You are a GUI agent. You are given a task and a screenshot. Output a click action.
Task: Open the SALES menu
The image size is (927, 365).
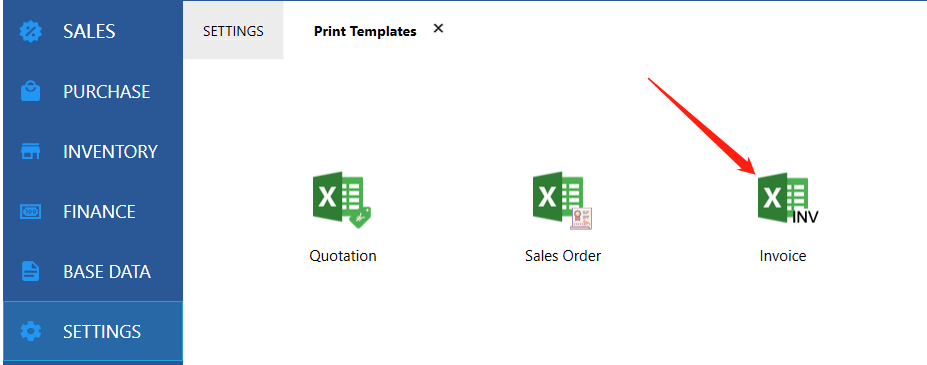pyautogui.click(x=93, y=31)
